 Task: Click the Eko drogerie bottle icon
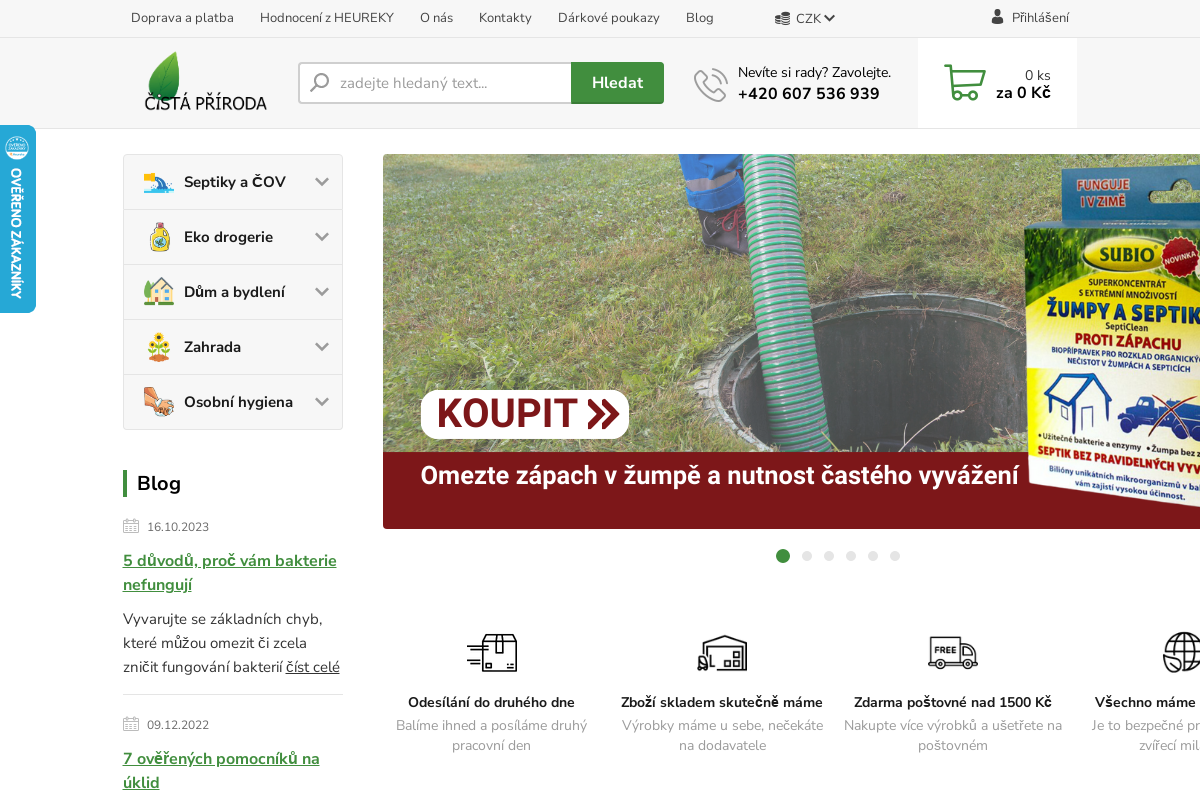click(158, 237)
